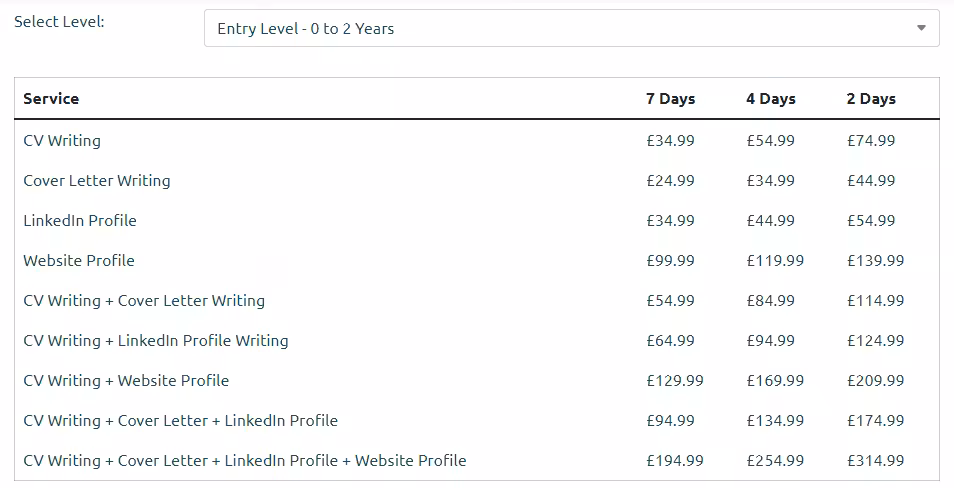Select CV Writing + Cover Letter Writing
Viewport: 954px width, 488px height.
tap(144, 300)
